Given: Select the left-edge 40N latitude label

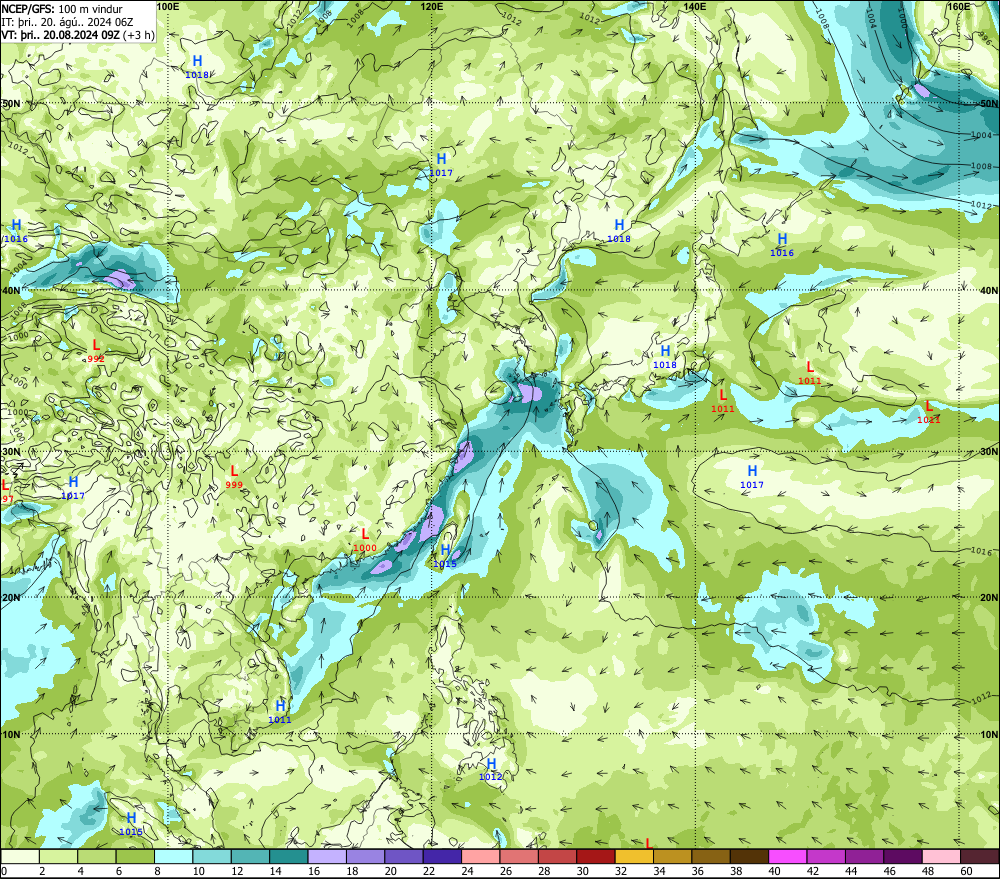Looking at the screenshot, I should (x=11, y=290).
